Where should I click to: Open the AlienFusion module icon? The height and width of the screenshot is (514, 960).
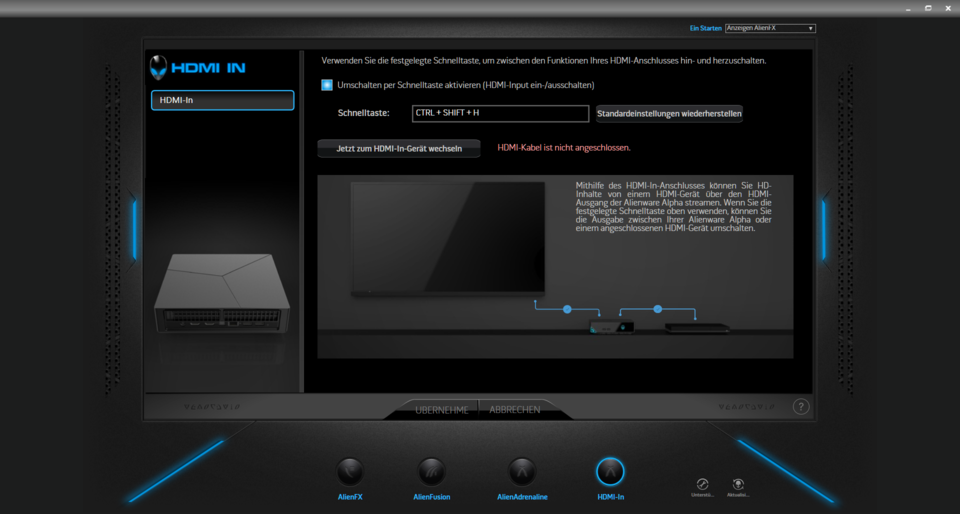[x=432, y=472]
